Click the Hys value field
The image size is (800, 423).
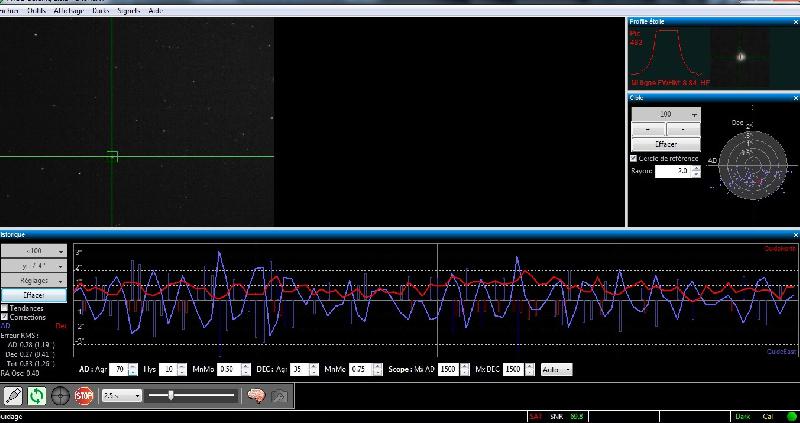(x=169, y=369)
